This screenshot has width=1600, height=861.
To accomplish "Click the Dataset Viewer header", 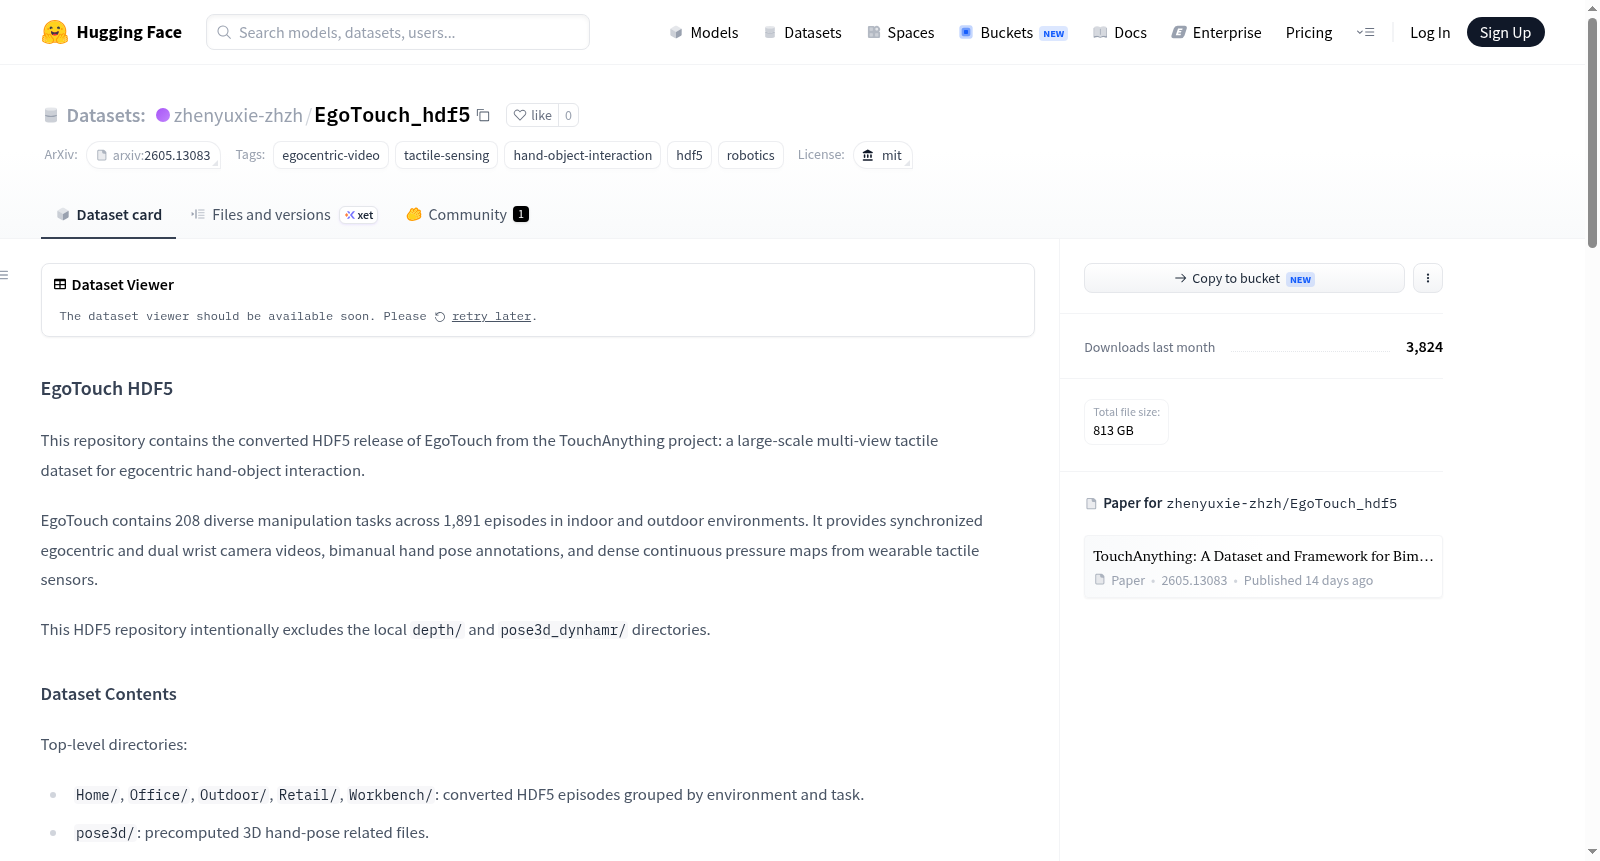I will [114, 285].
